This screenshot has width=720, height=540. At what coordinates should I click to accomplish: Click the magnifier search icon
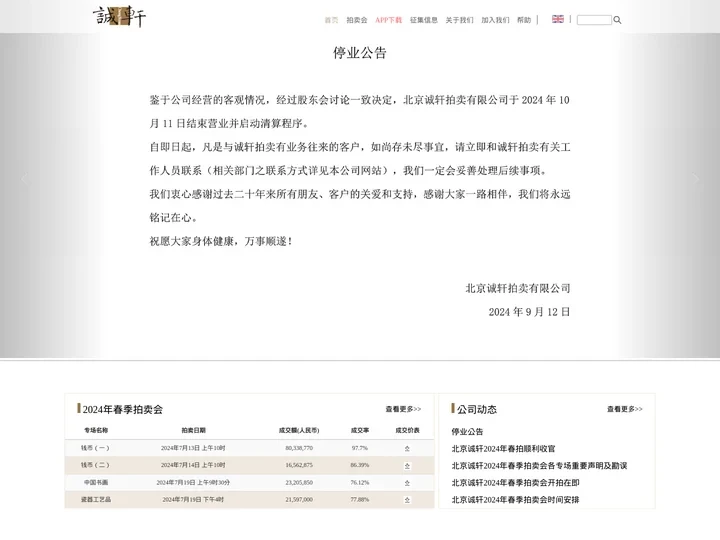[617, 20]
